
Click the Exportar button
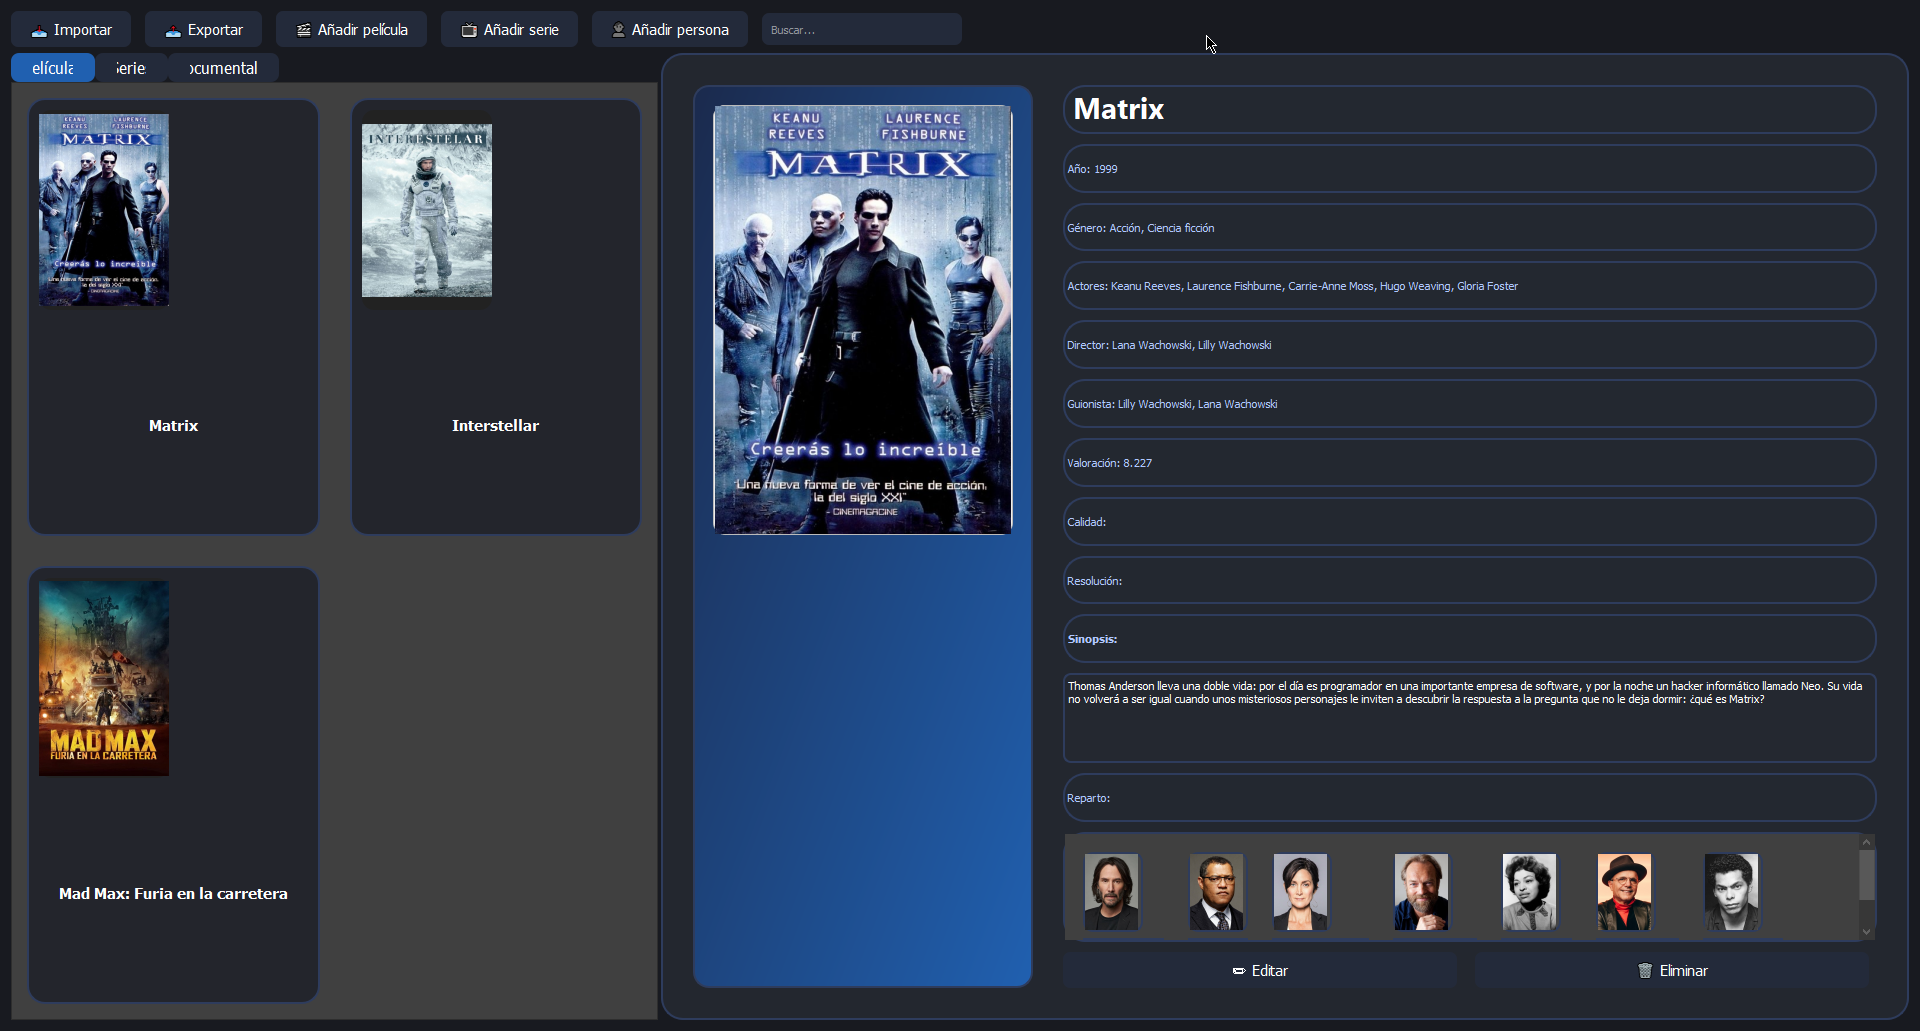click(203, 30)
